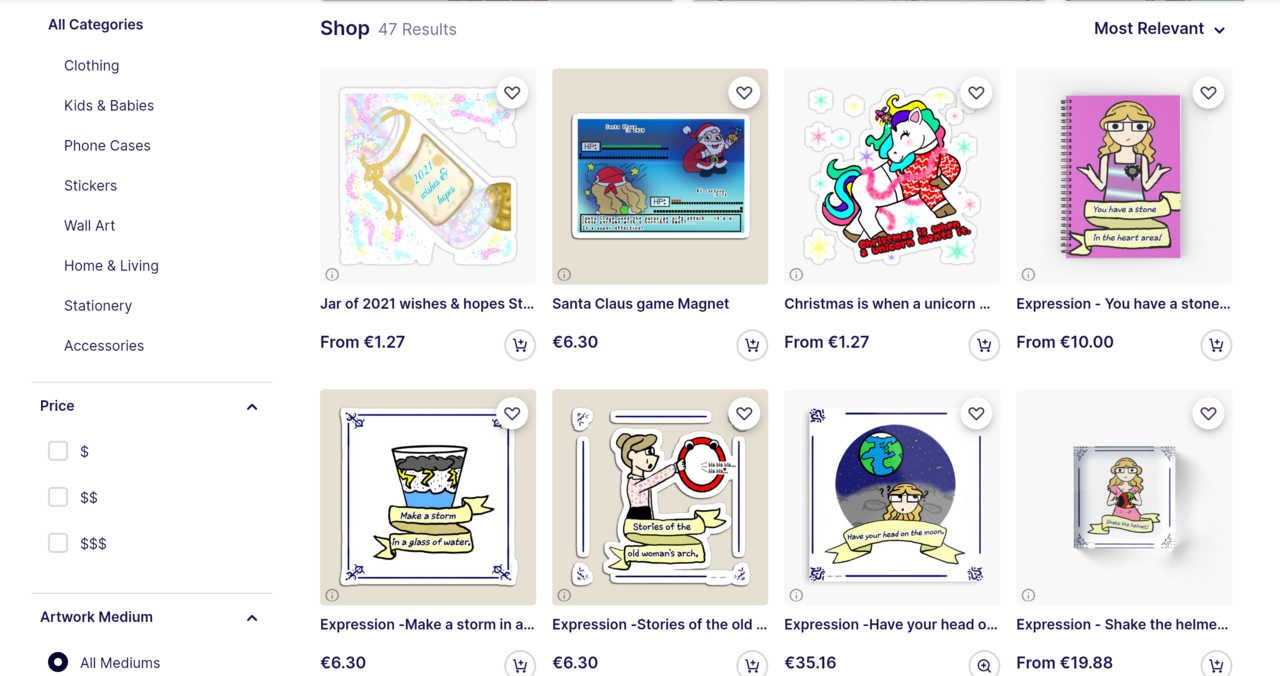The width and height of the screenshot is (1280, 676).
Task: Favorite the storm in a glass item
Action: [512, 414]
